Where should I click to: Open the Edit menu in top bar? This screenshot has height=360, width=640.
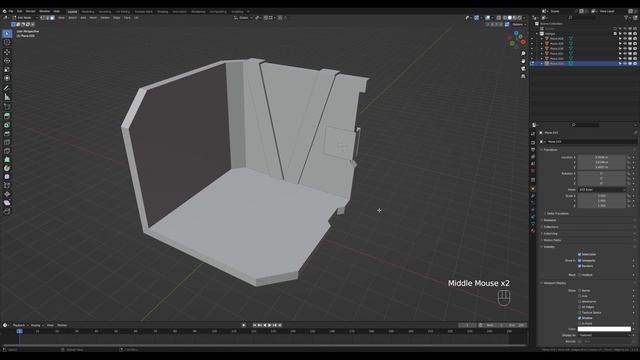19,11
